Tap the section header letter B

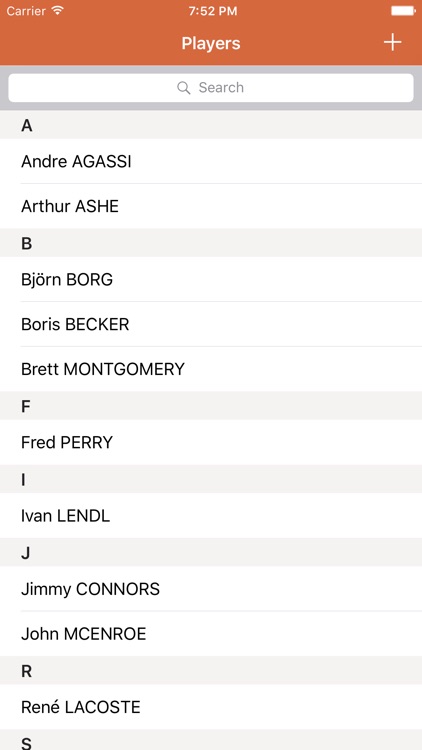point(26,243)
